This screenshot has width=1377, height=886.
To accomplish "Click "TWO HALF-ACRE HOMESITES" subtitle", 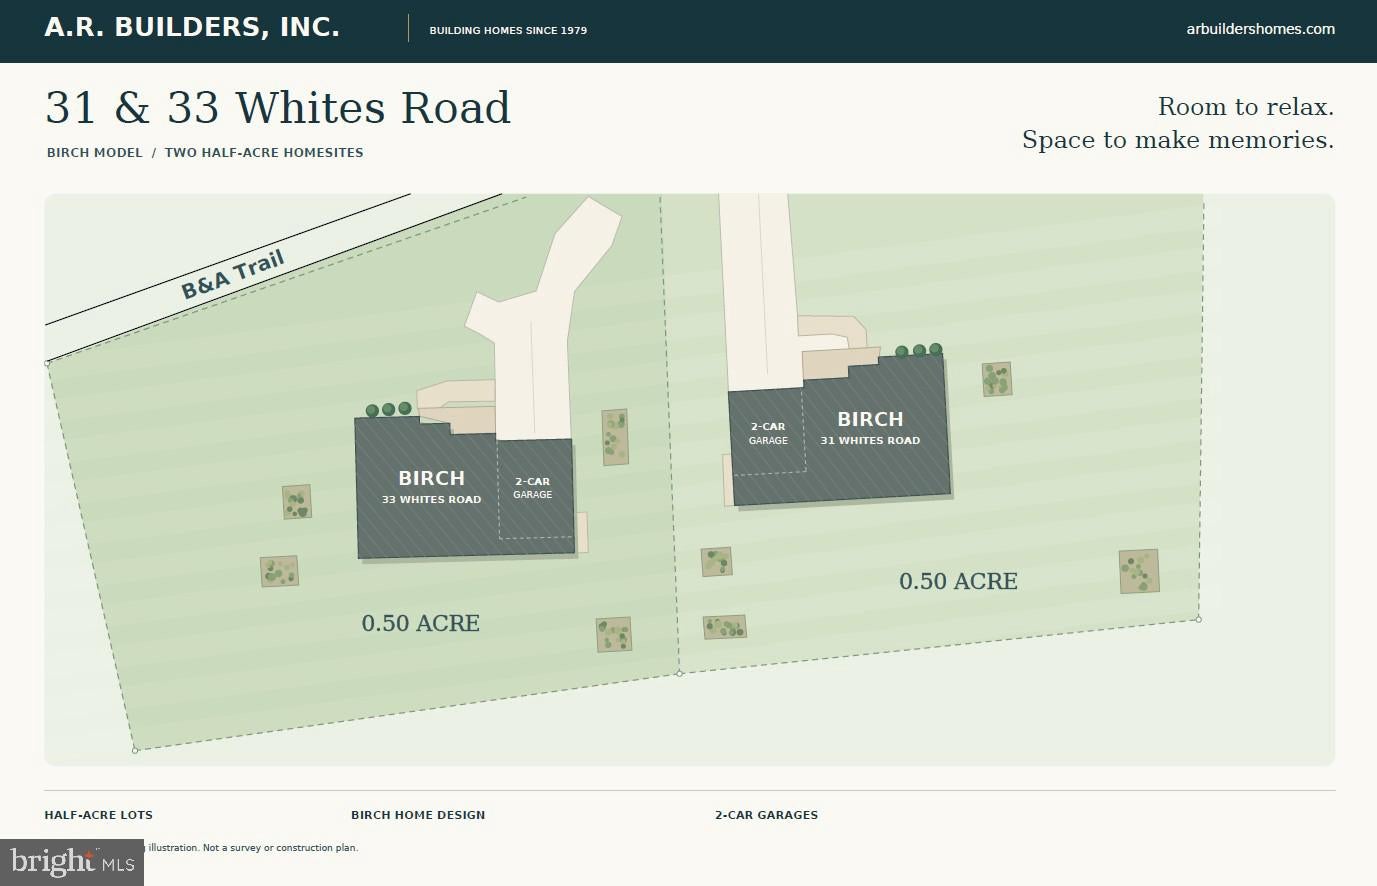I will click(x=264, y=153).
